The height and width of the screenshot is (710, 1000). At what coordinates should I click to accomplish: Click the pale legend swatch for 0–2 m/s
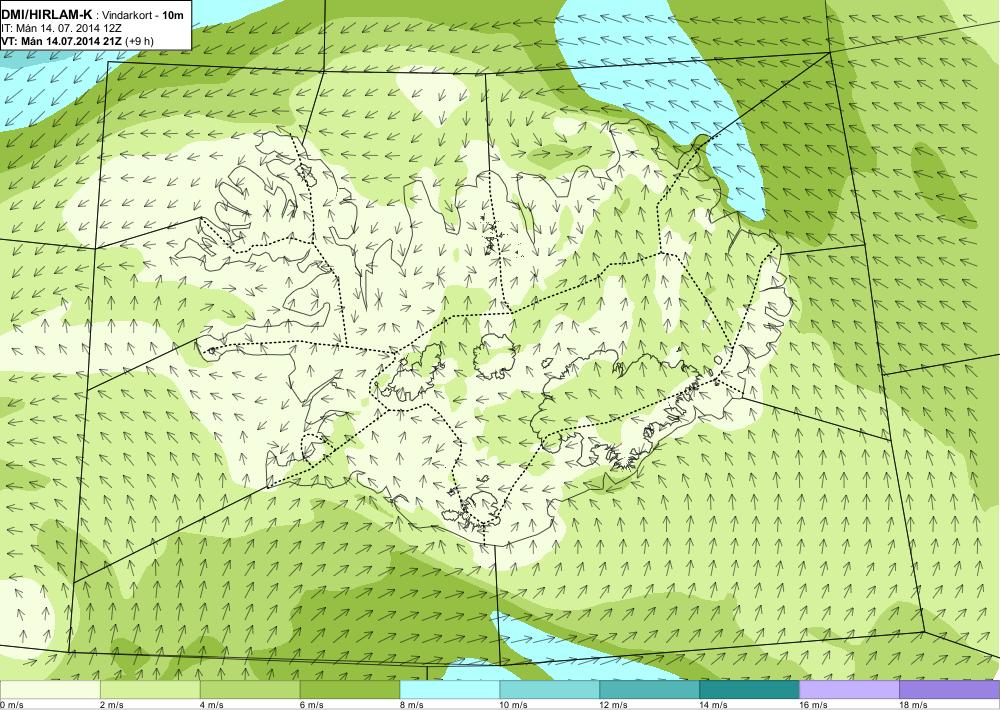tap(50, 690)
